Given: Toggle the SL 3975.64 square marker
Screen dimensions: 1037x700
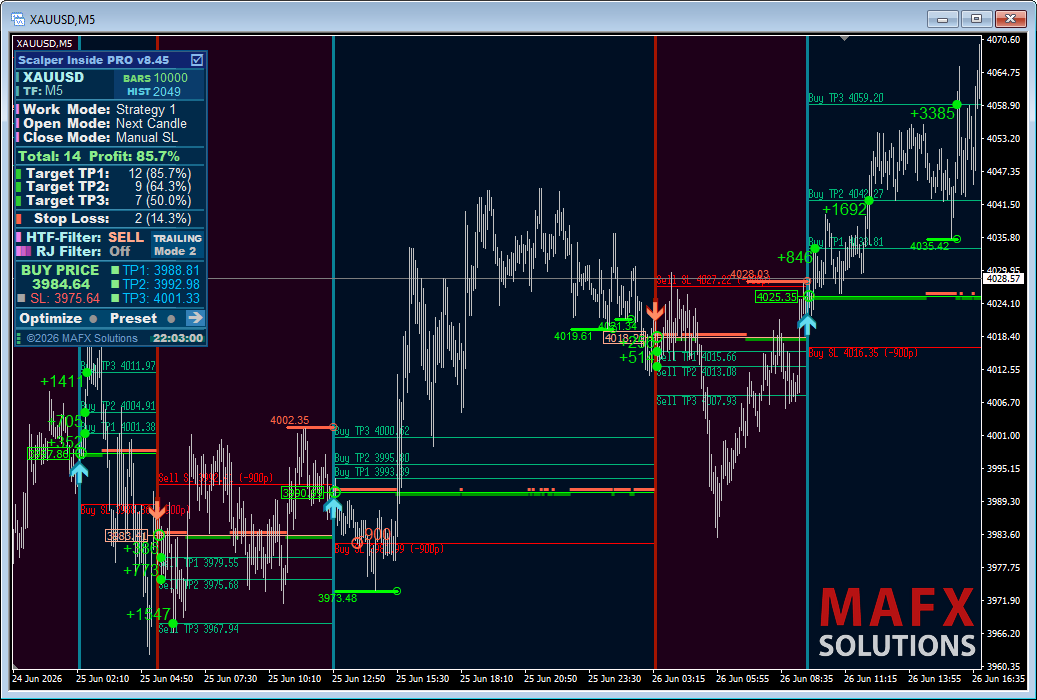Looking at the screenshot, I should pyautogui.click(x=22, y=298).
